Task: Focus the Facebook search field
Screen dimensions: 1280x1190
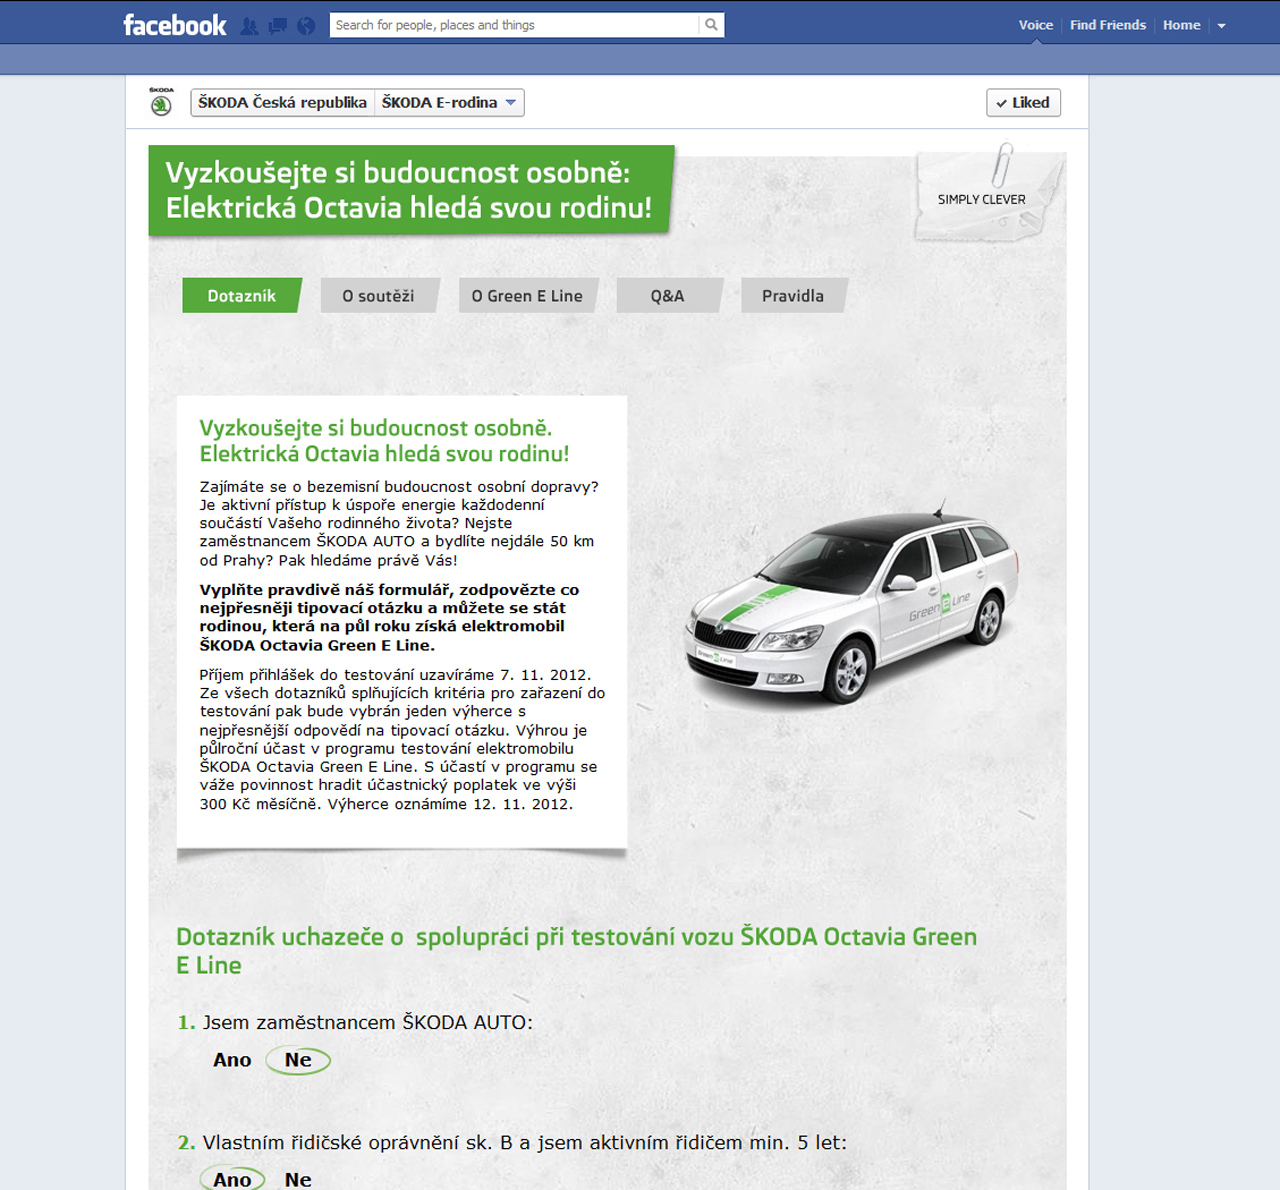Action: (514, 25)
